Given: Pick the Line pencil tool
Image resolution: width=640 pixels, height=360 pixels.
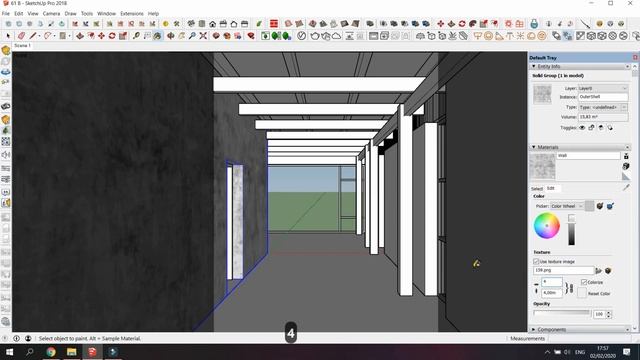Looking at the screenshot, I should tap(33, 36).
